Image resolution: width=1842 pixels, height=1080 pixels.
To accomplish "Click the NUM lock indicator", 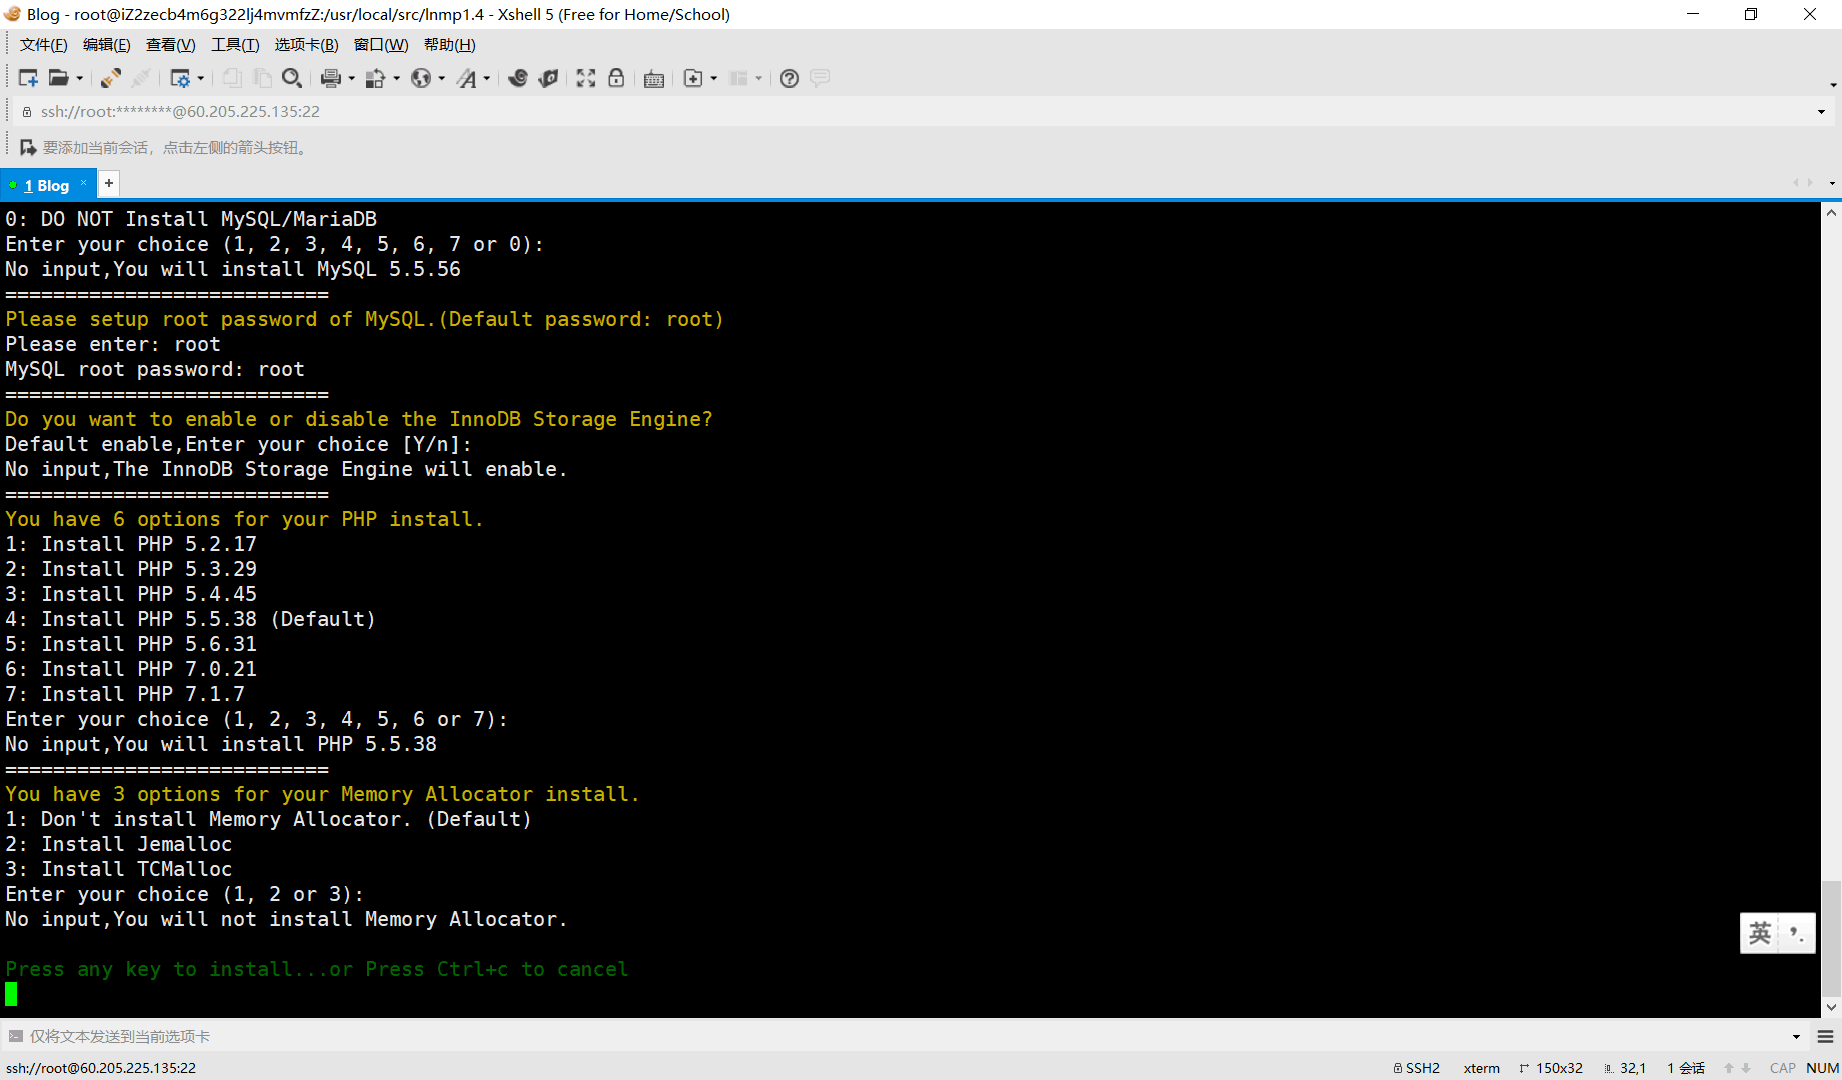I will coord(1823,1068).
